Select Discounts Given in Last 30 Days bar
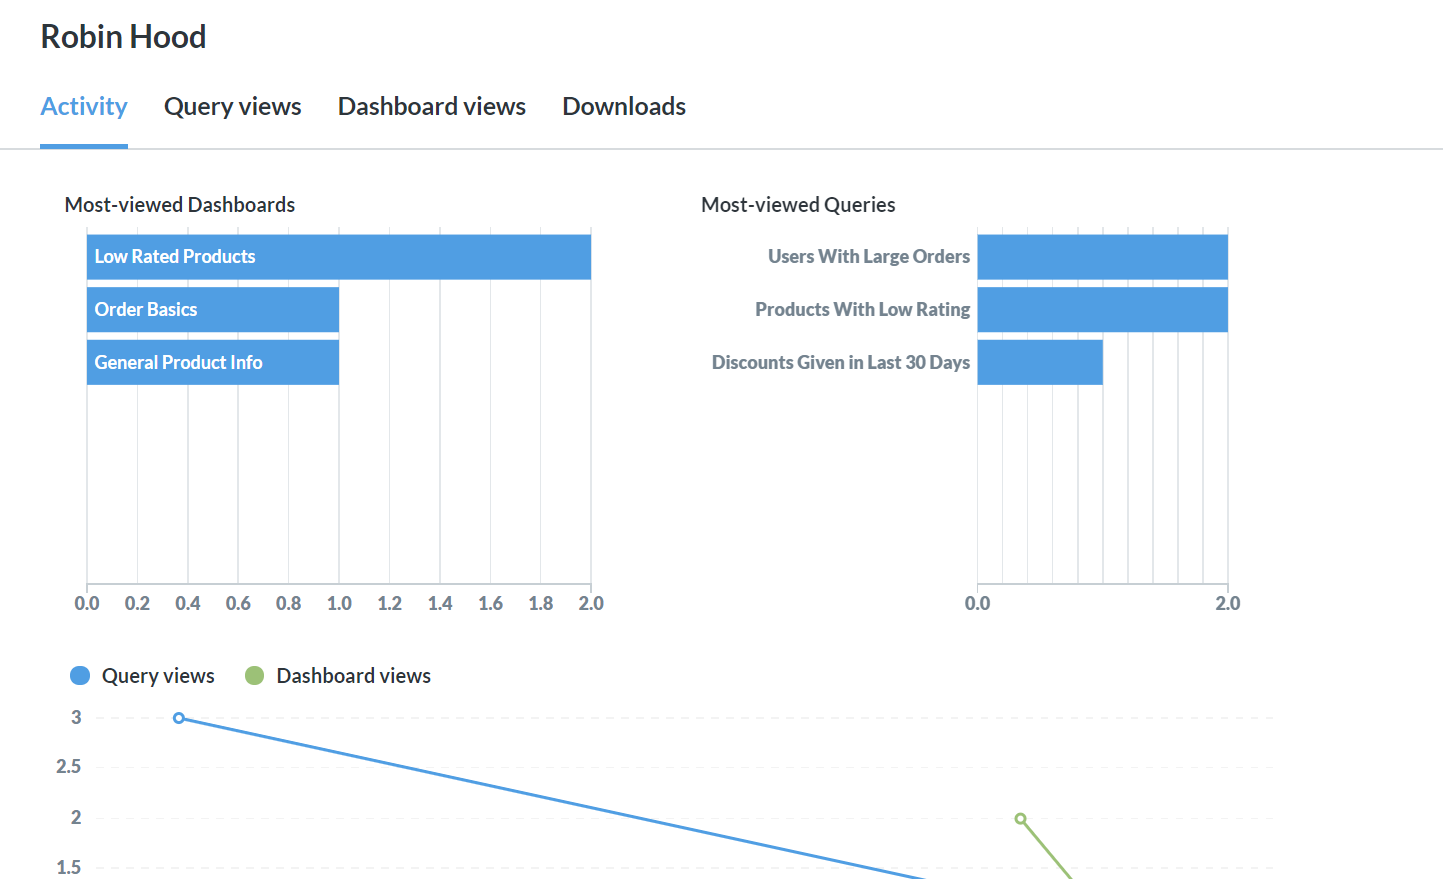 click(1040, 363)
